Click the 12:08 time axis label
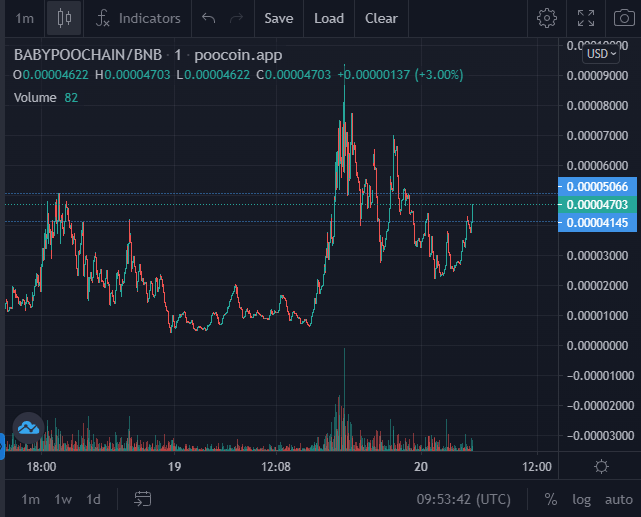The image size is (641, 517). [x=276, y=466]
